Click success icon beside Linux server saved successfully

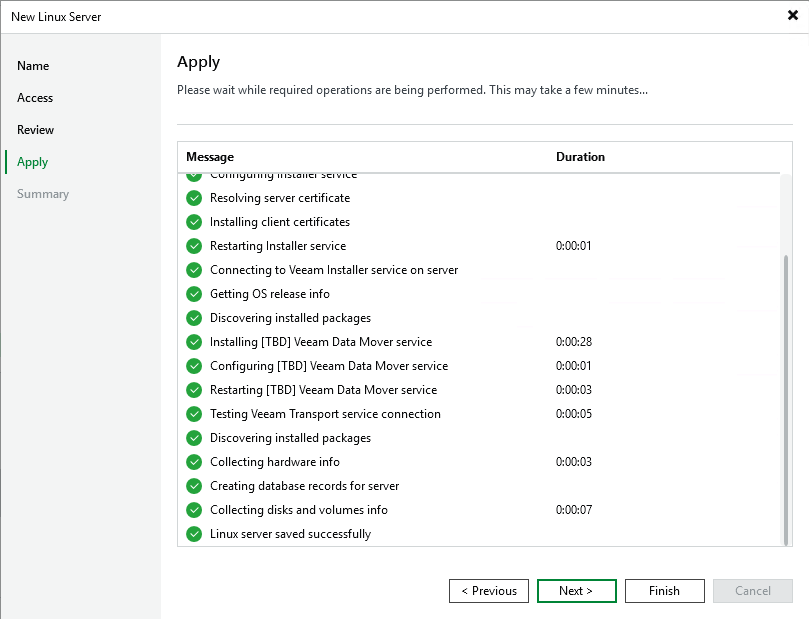(x=194, y=534)
